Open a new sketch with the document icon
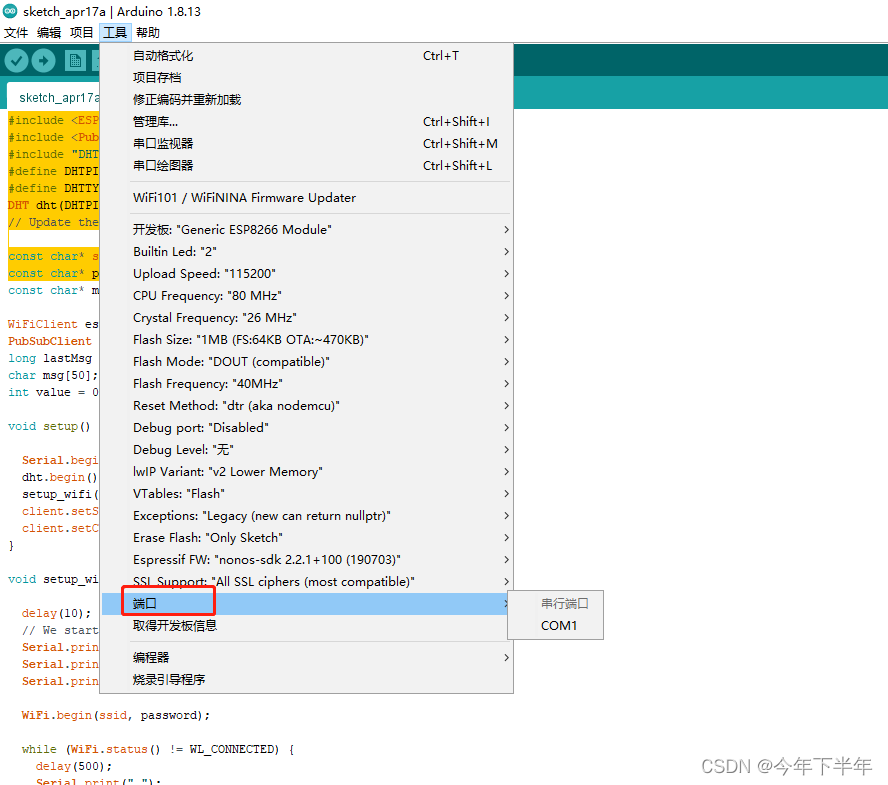 click(x=75, y=60)
